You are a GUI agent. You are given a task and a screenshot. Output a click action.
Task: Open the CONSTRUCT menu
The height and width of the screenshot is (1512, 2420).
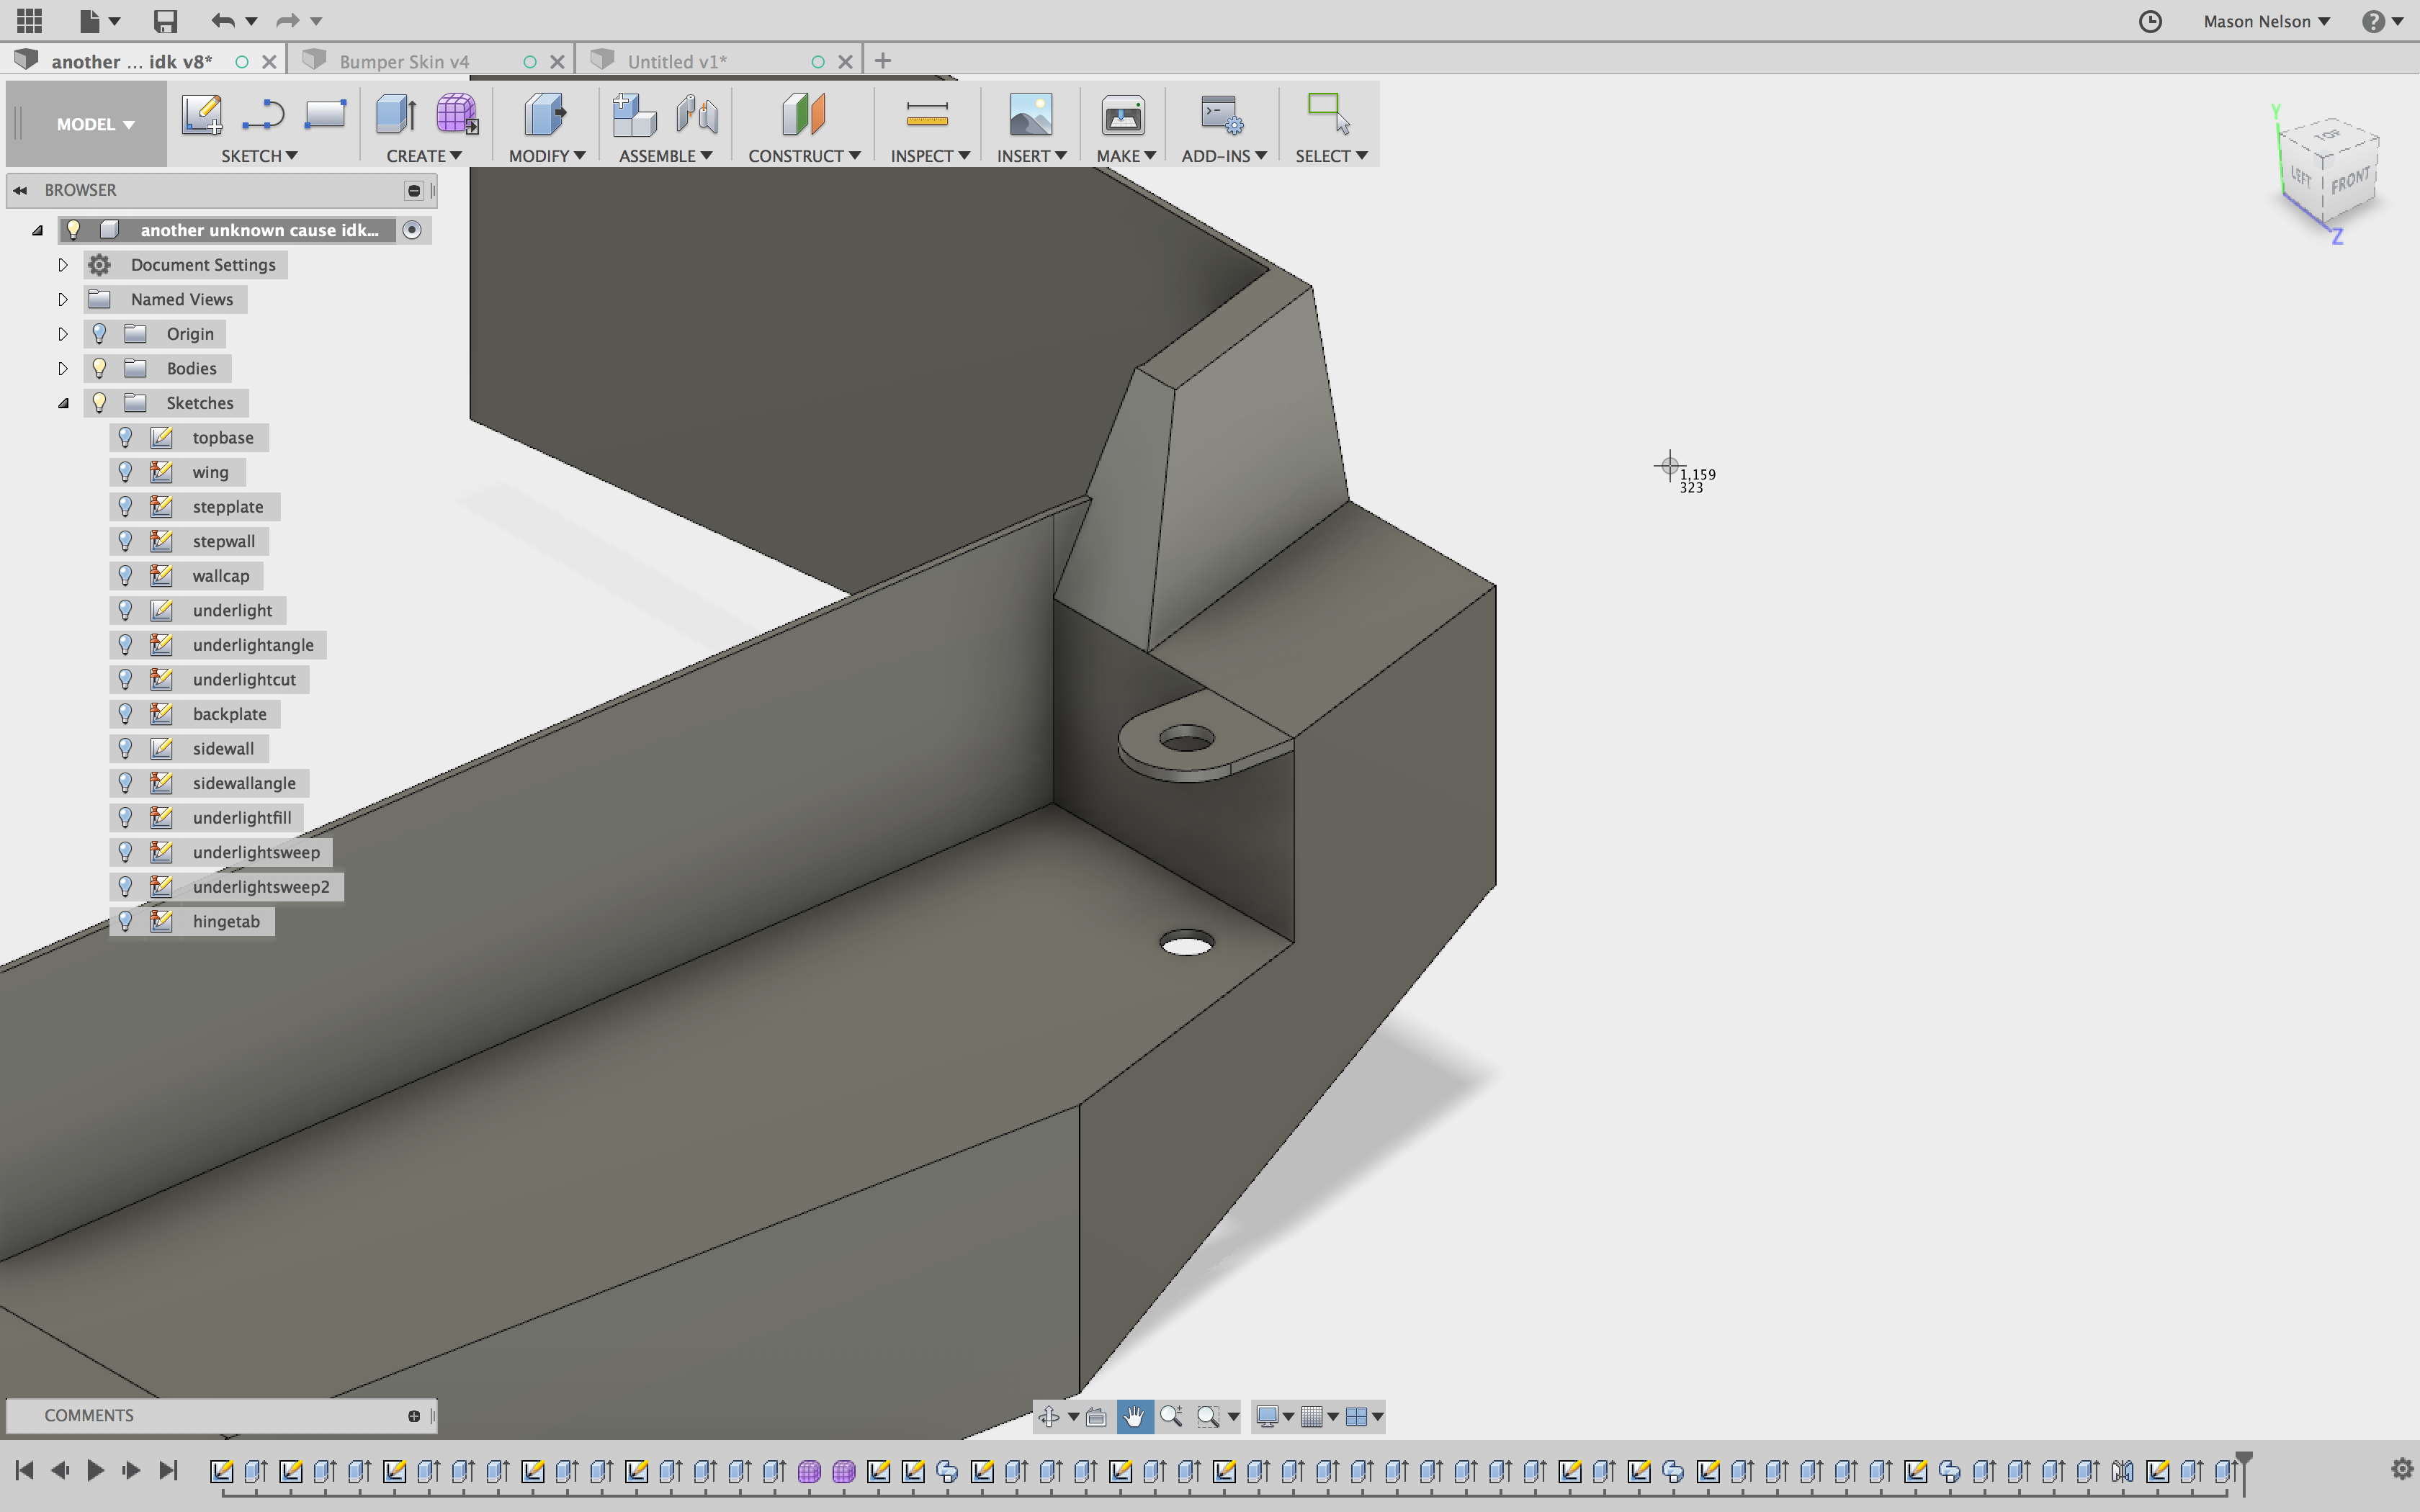804,155
